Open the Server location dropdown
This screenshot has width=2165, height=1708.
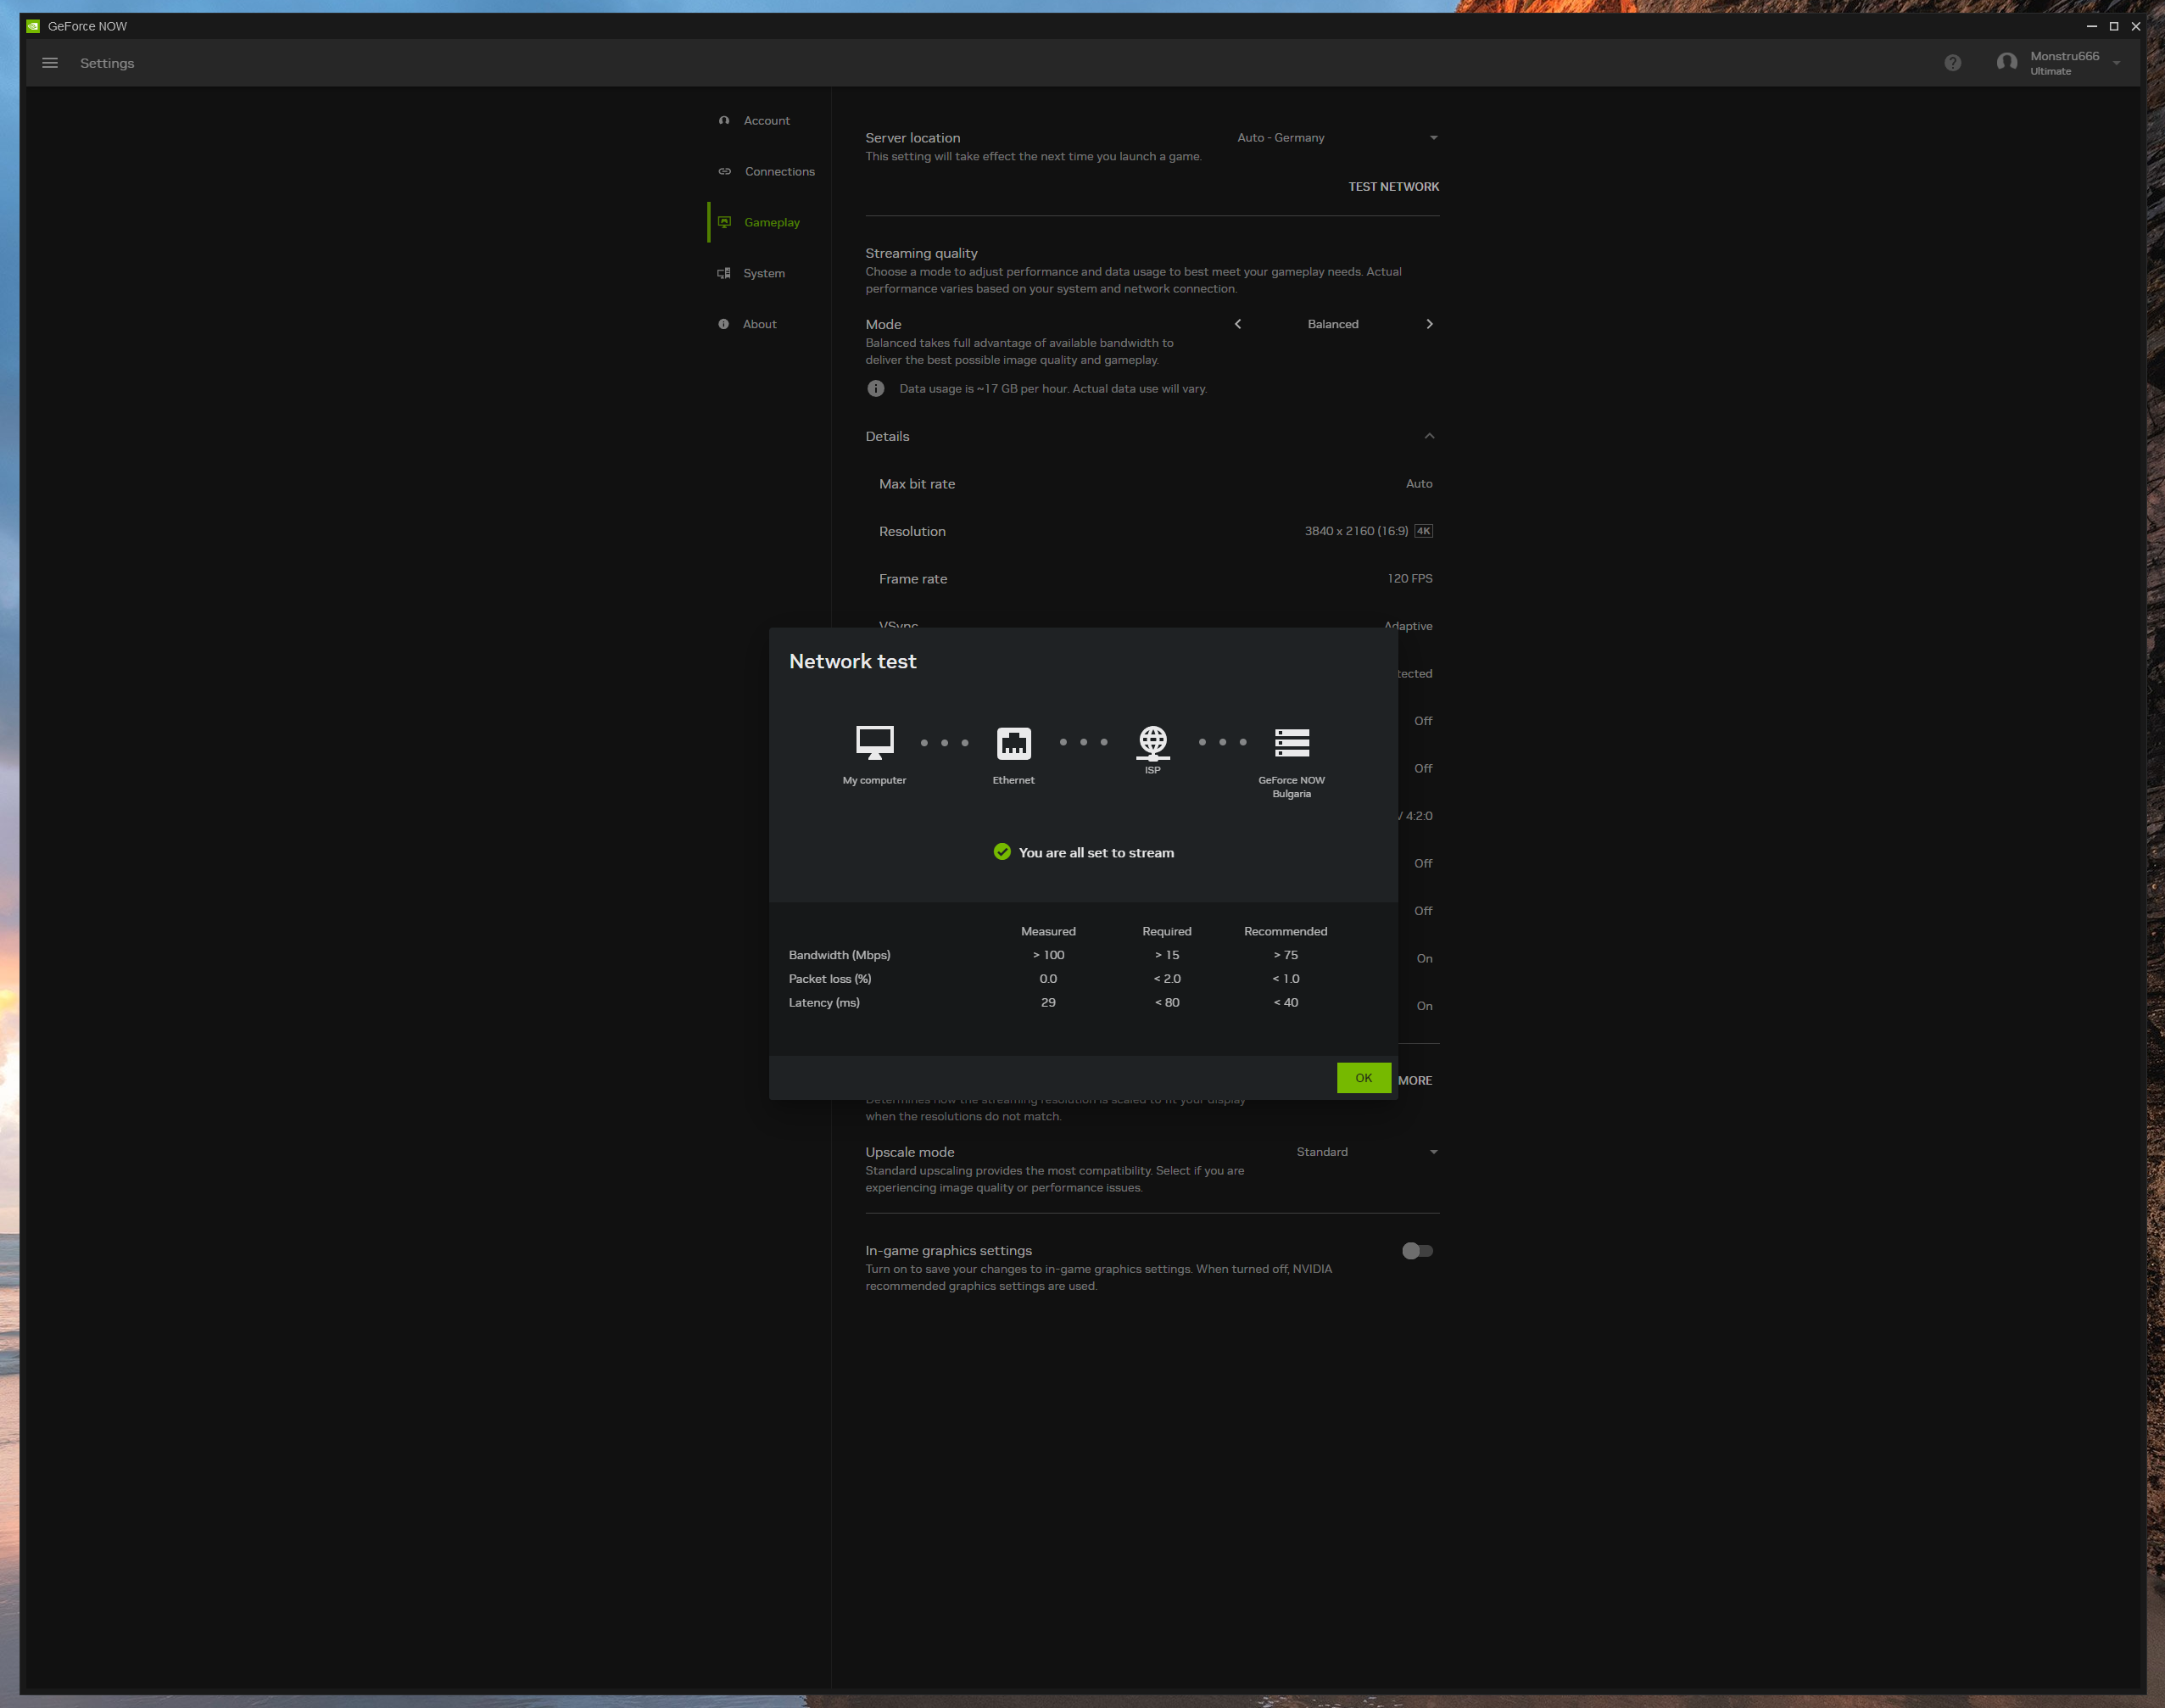click(x=1336, y=138)
